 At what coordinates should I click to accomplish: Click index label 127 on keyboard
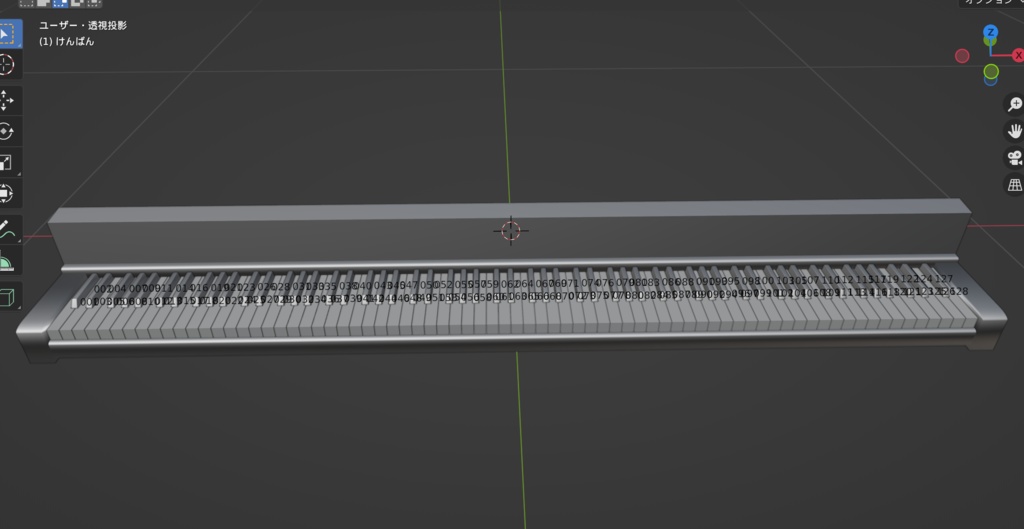pyautogui.click(x=944, y=279)
